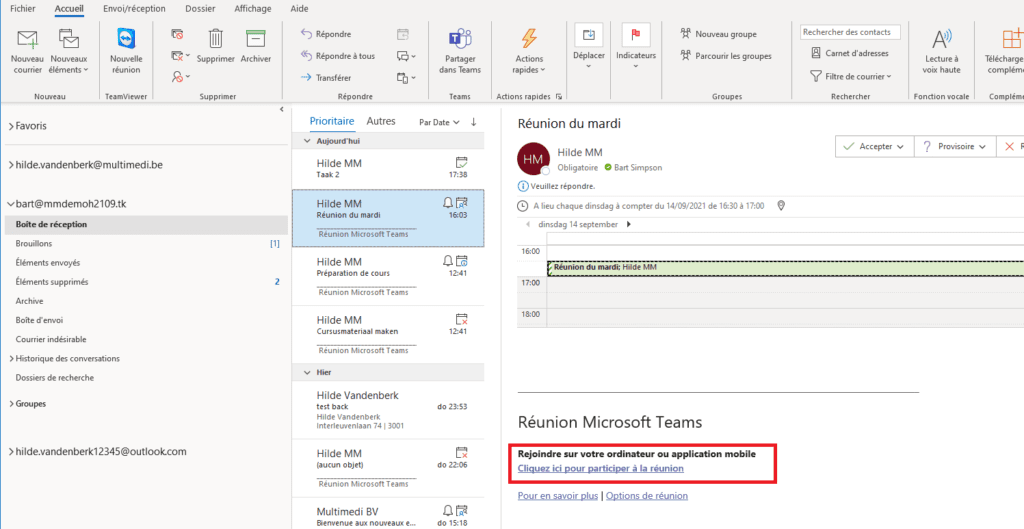Open the Fichier menu
The height and width of the screenshot is (529, 1024).
pos(23,9)
